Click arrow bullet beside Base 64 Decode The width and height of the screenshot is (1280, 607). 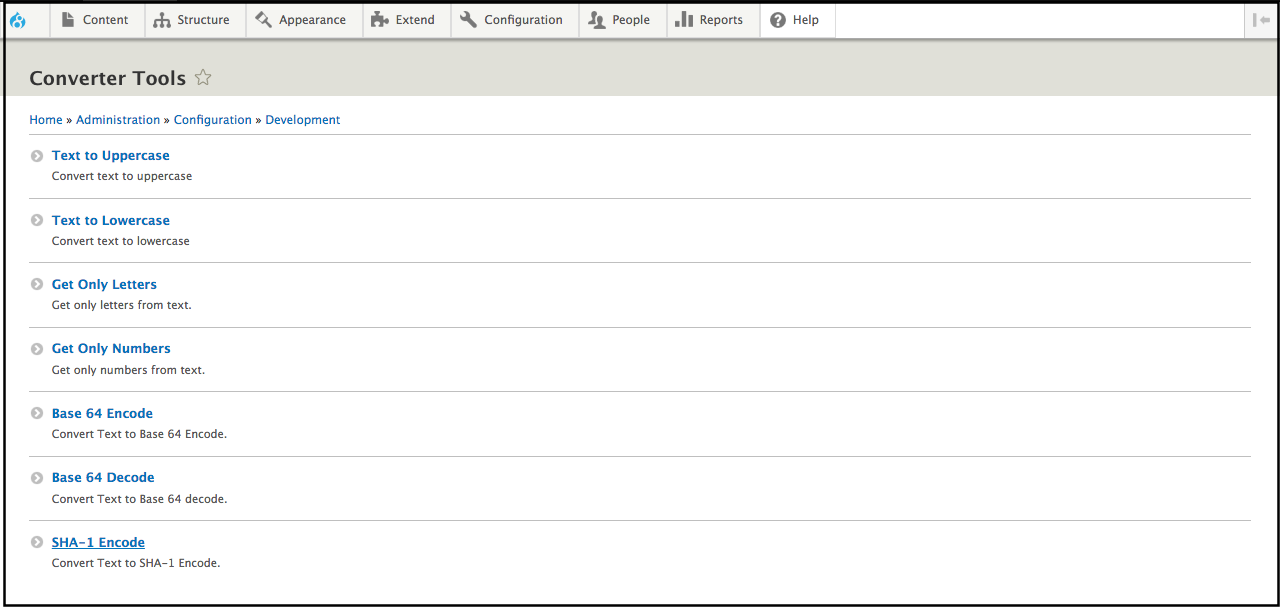(37, 478)
